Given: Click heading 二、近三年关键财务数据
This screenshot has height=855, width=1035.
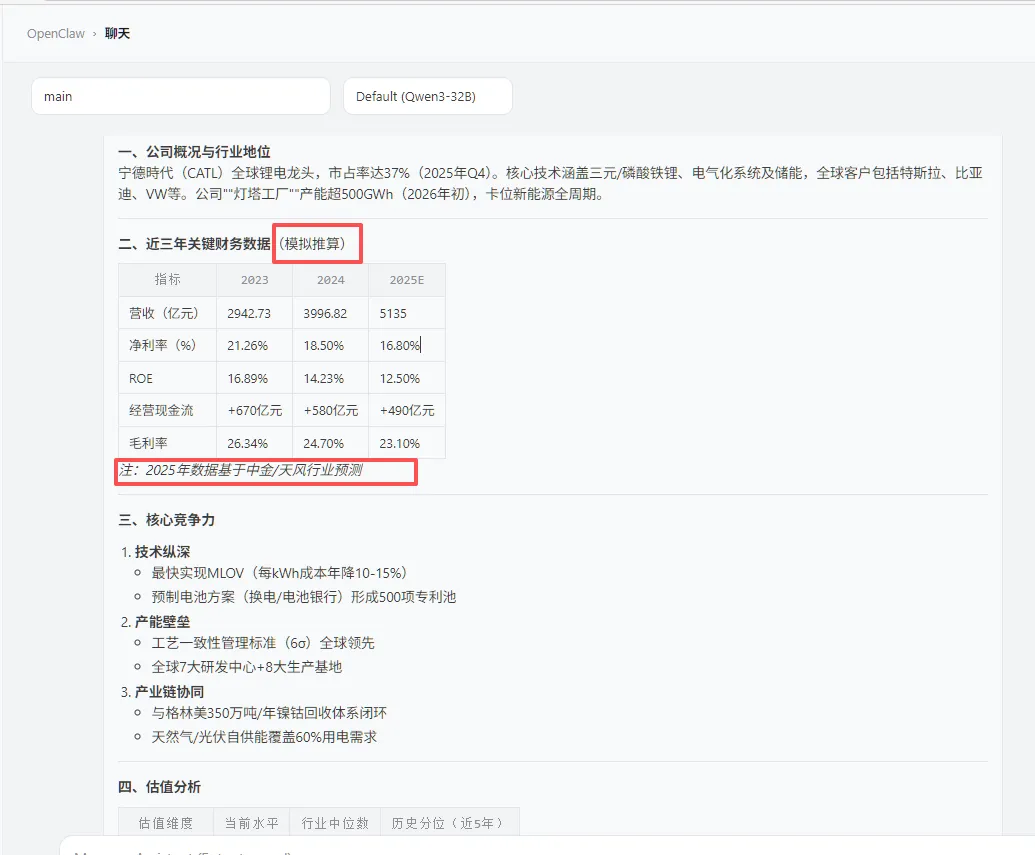Looking at the screenshot, I should point(195,244).
